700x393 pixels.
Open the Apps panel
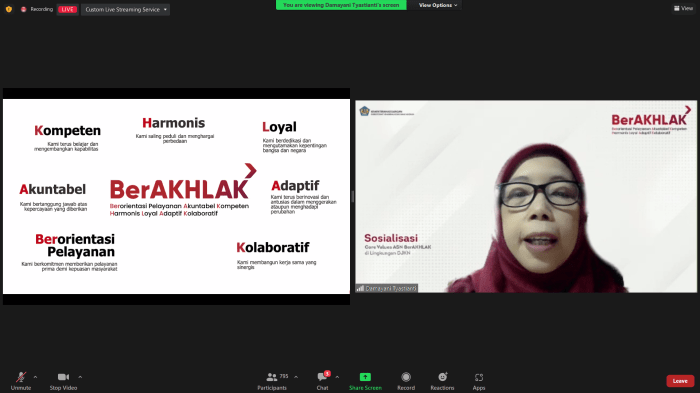(479, 381)
